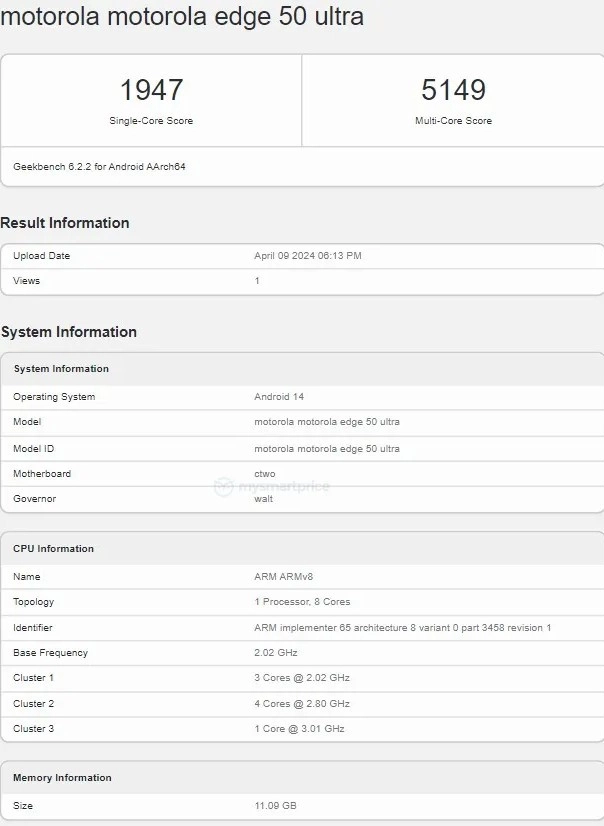Screen dimensions: 604x826
Task: Click the 'Governor' label
Action: click(35, 498)
